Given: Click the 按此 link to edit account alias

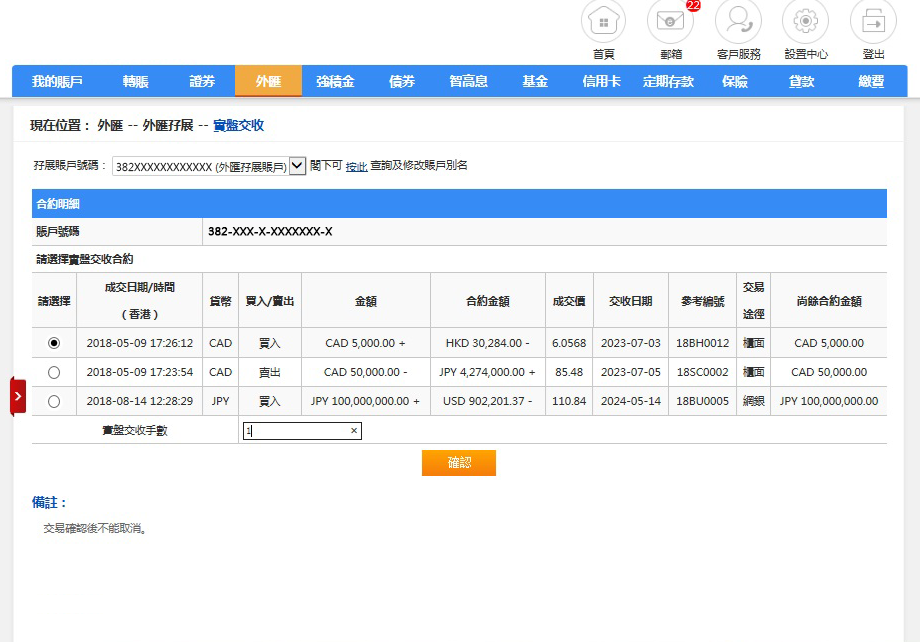Looking at the screenshot, I should (356, 166).
